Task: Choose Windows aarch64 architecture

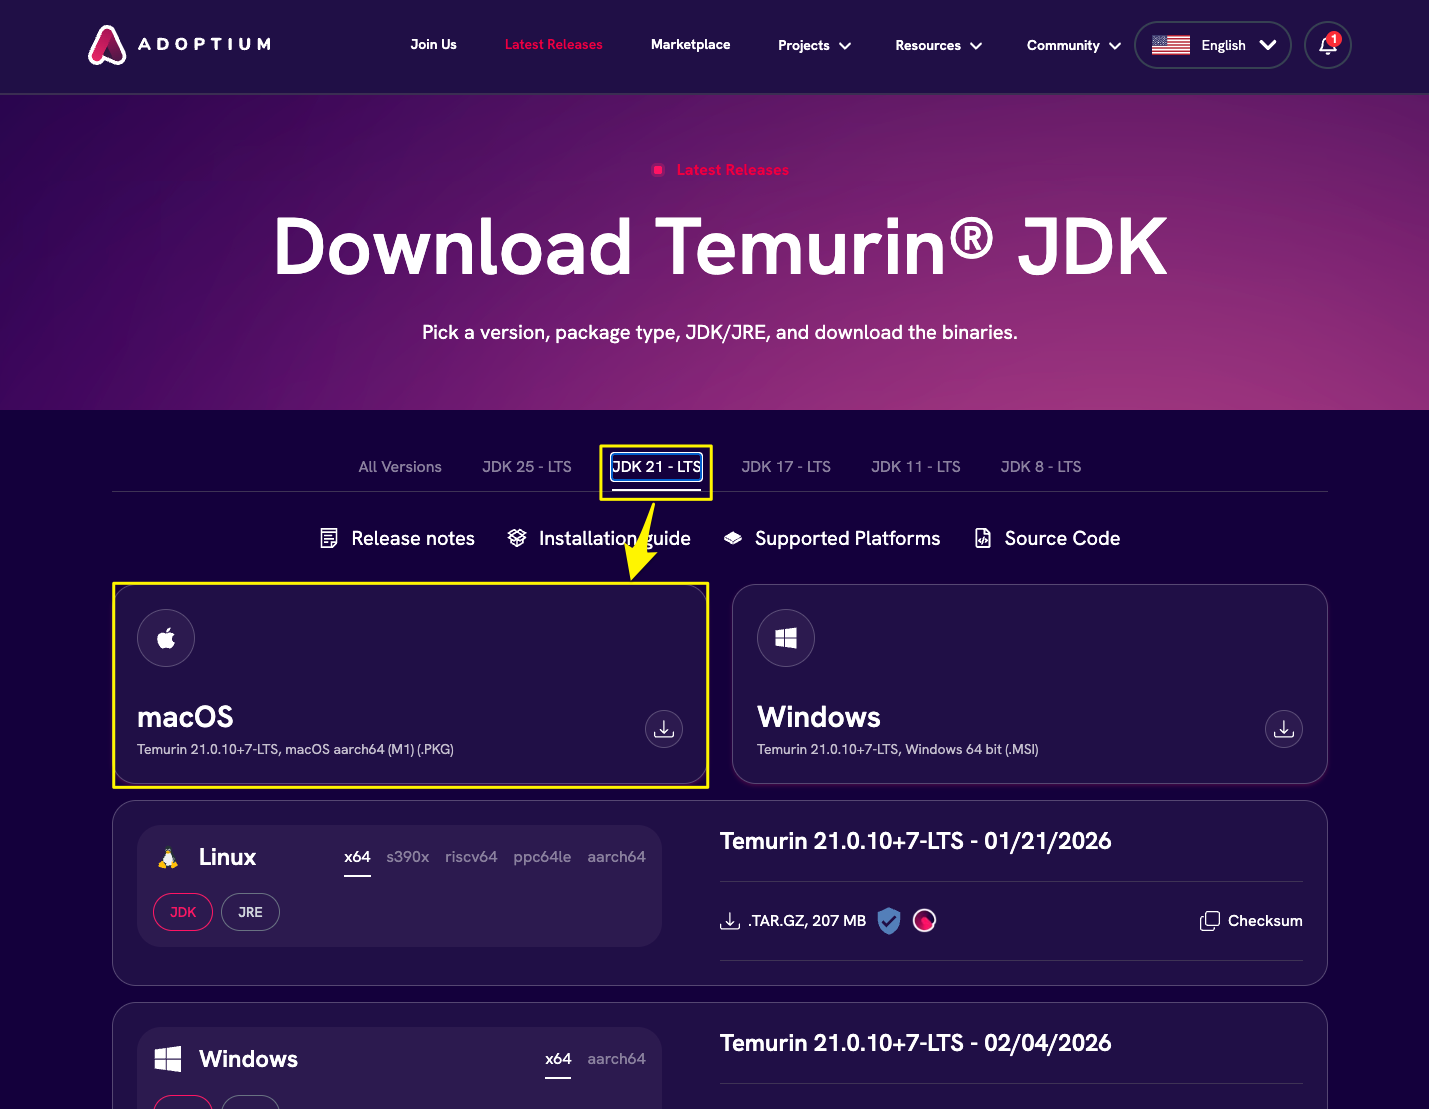Action: pos(616,1059)
